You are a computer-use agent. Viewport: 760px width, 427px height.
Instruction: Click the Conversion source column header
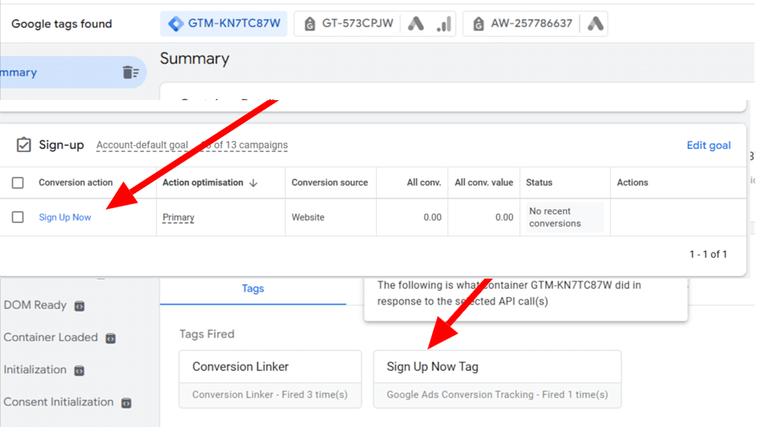point(330,183)
